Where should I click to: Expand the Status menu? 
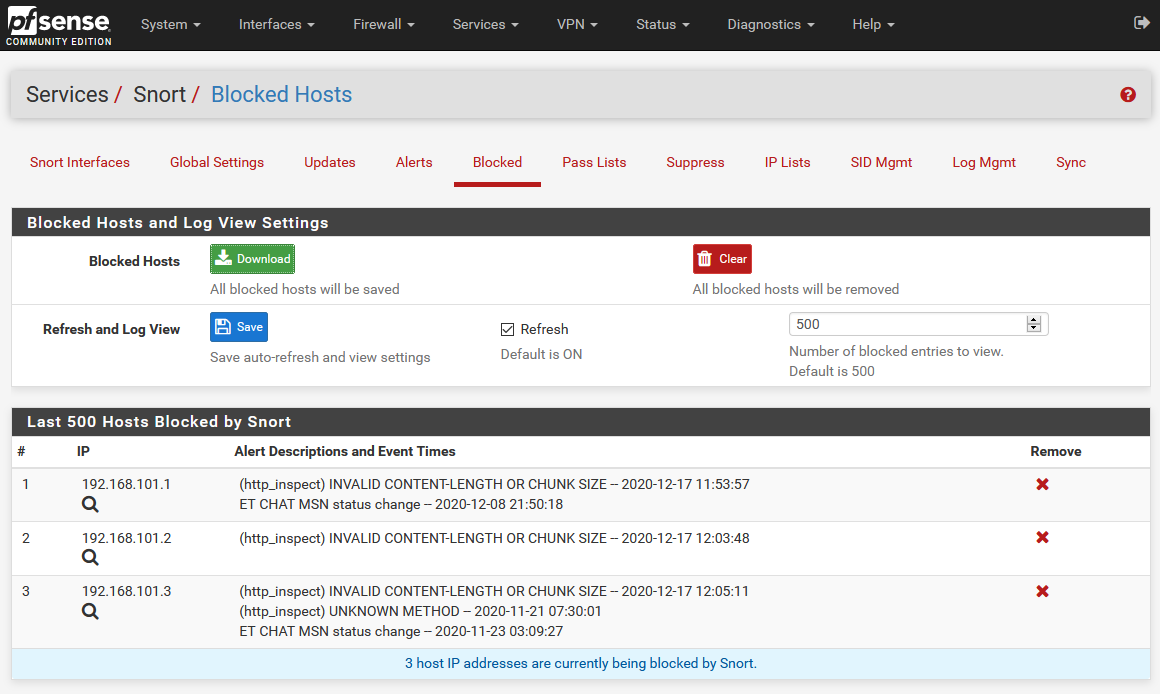tap(663, 24)
